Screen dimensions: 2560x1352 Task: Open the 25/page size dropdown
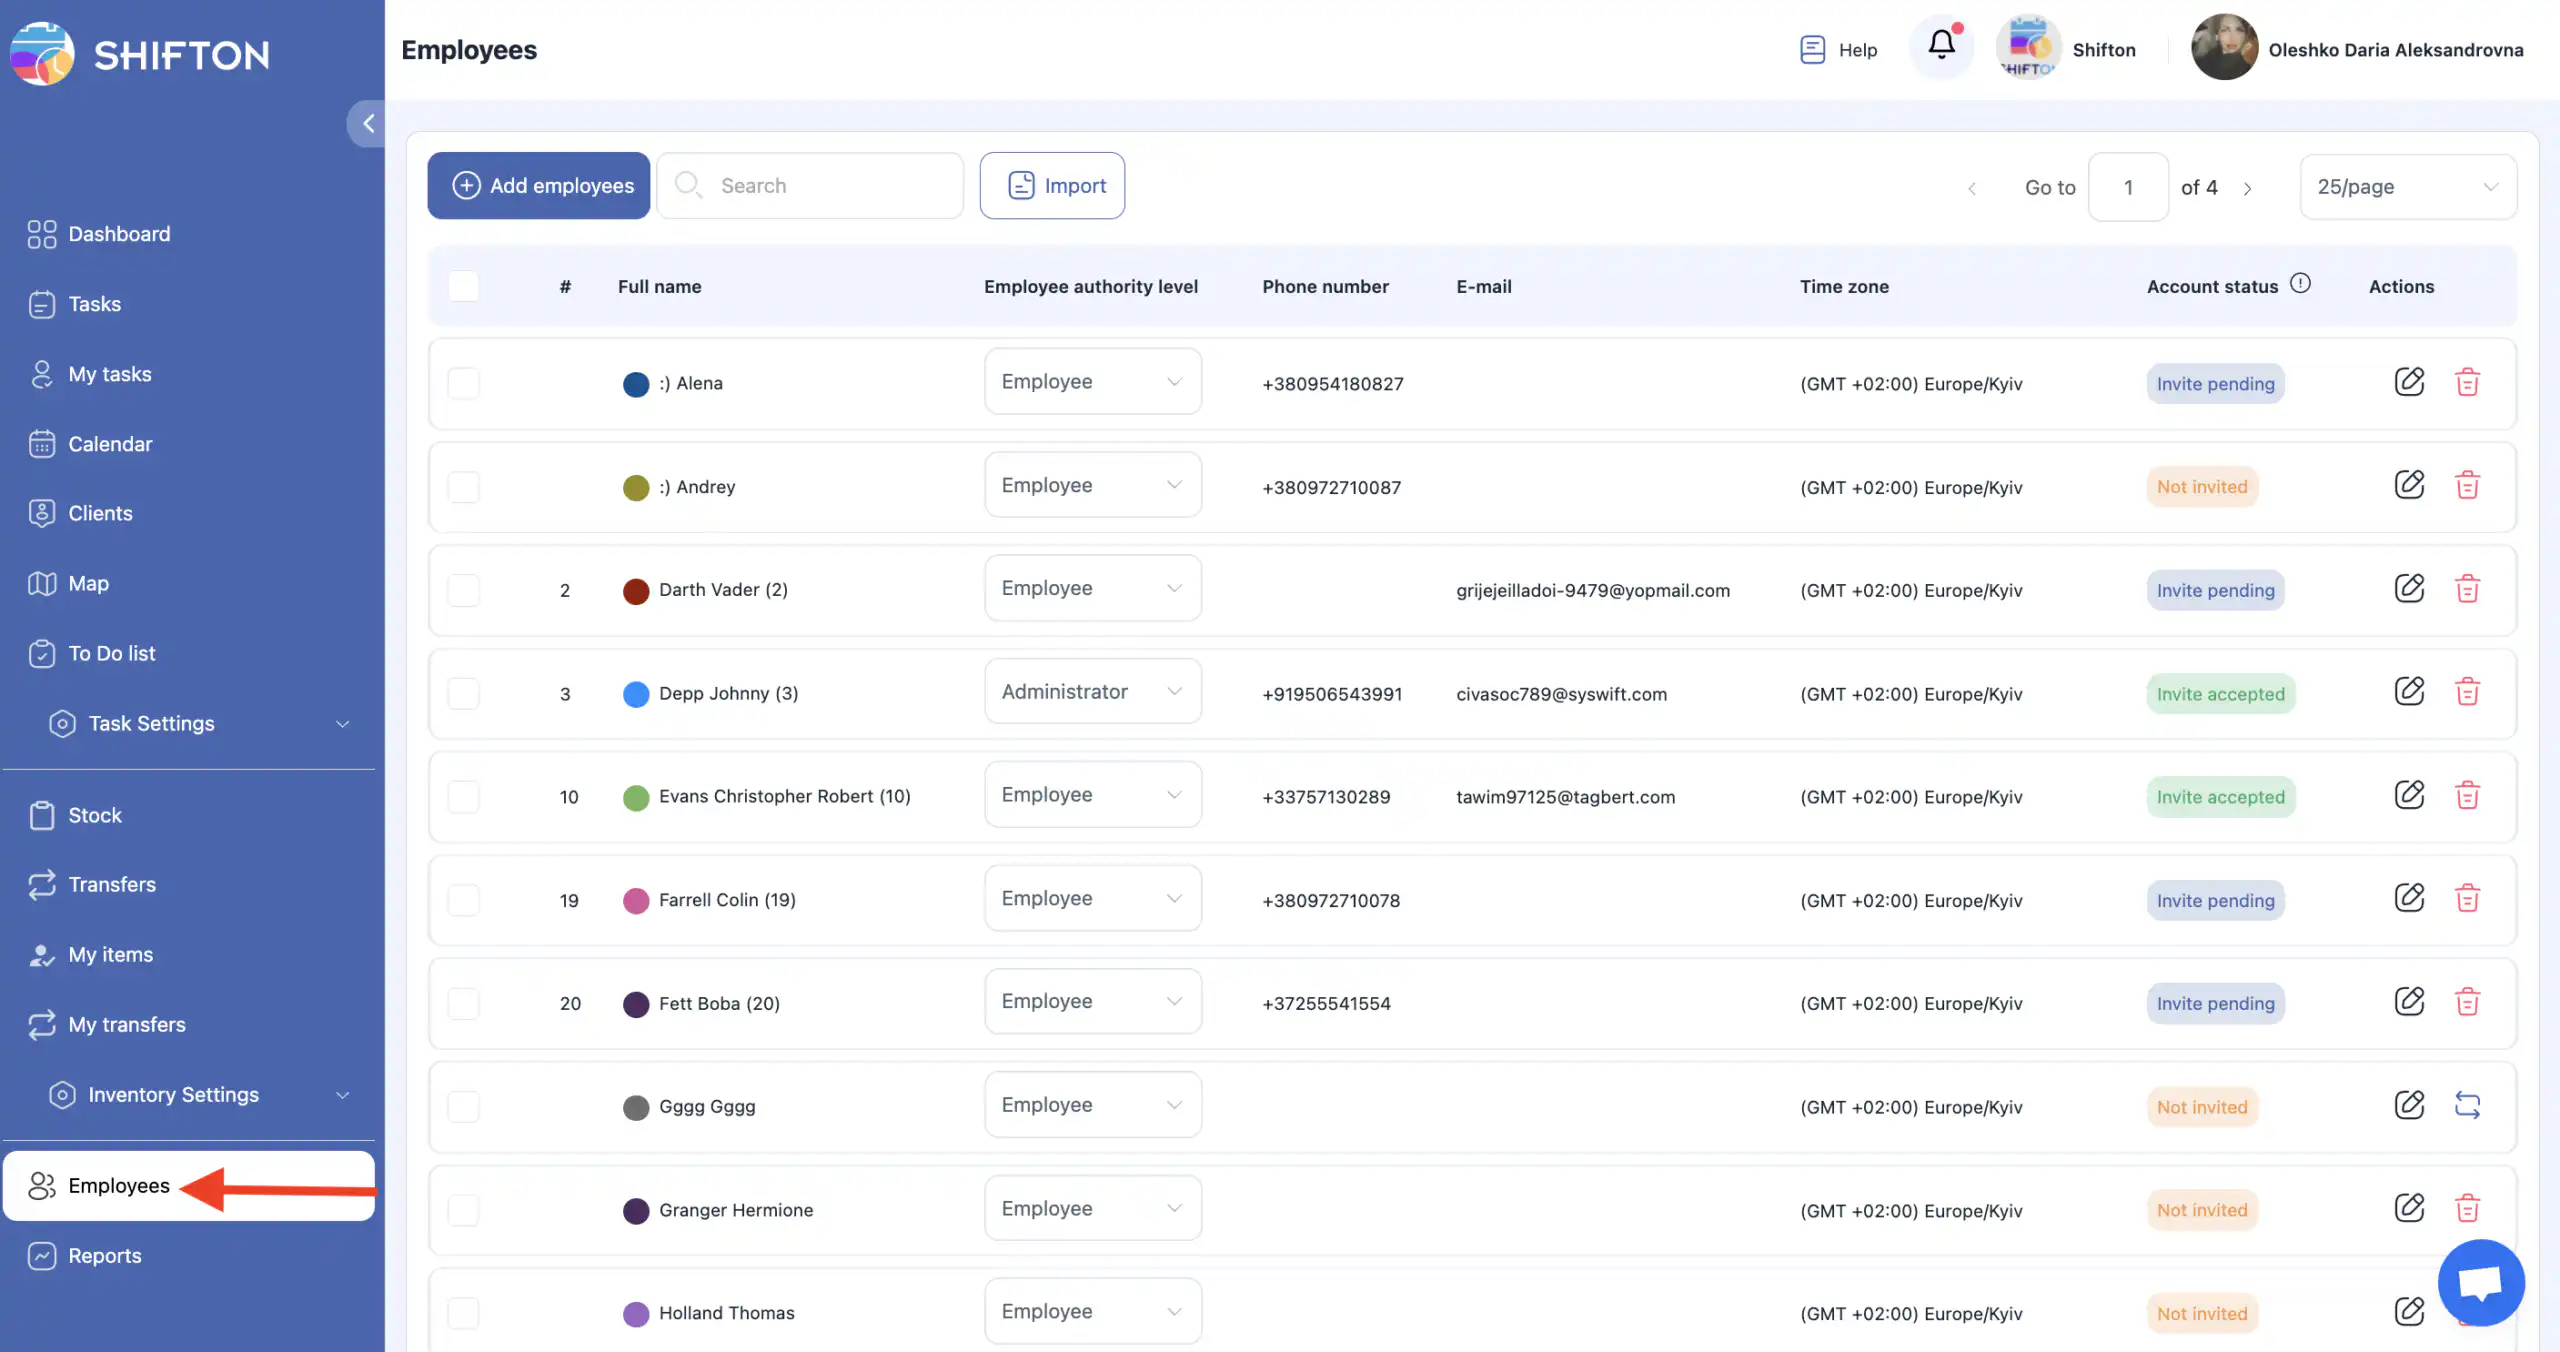(2407, 187)
